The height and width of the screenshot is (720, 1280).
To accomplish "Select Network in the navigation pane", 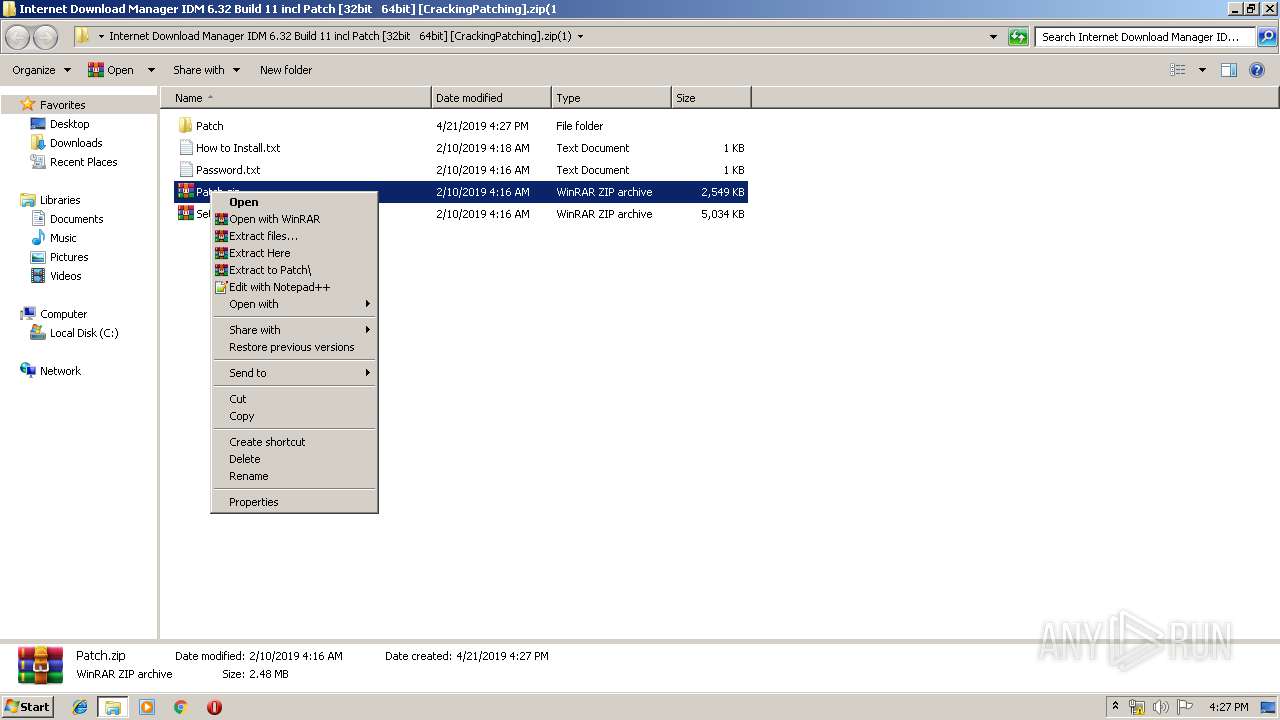I will (x=60, y=371).
